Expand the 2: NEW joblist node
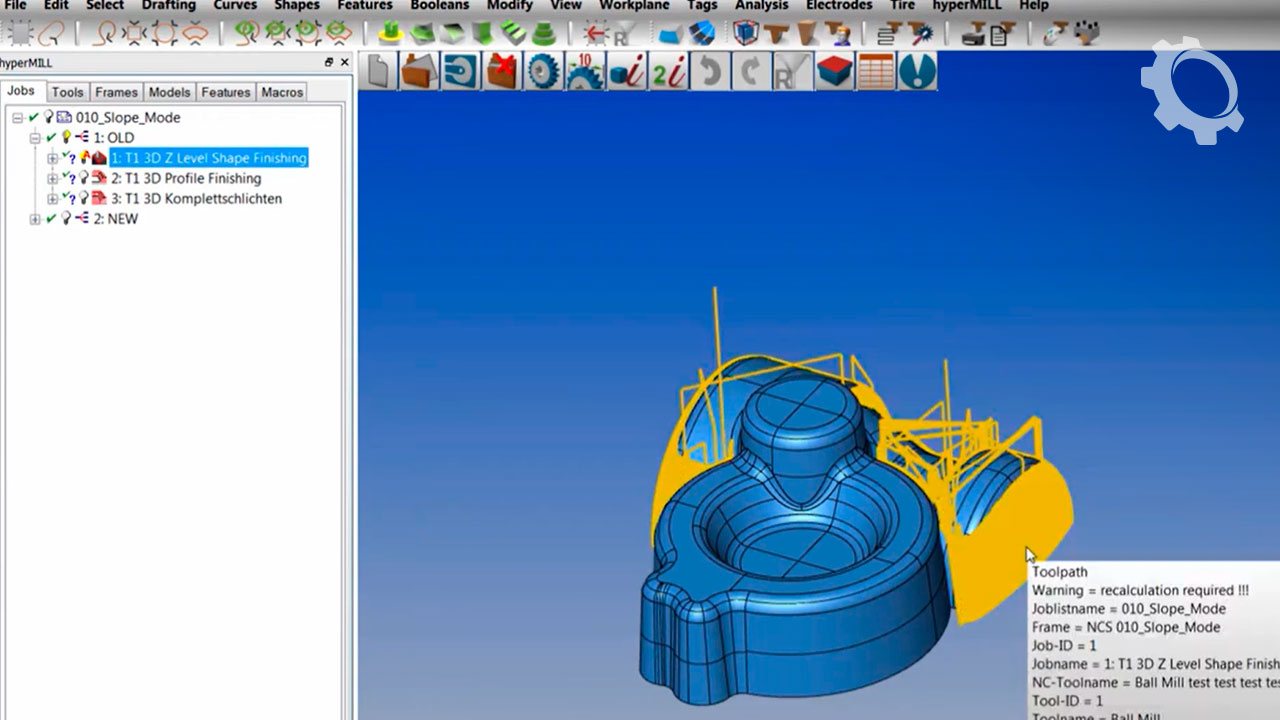 pos(35,219)
